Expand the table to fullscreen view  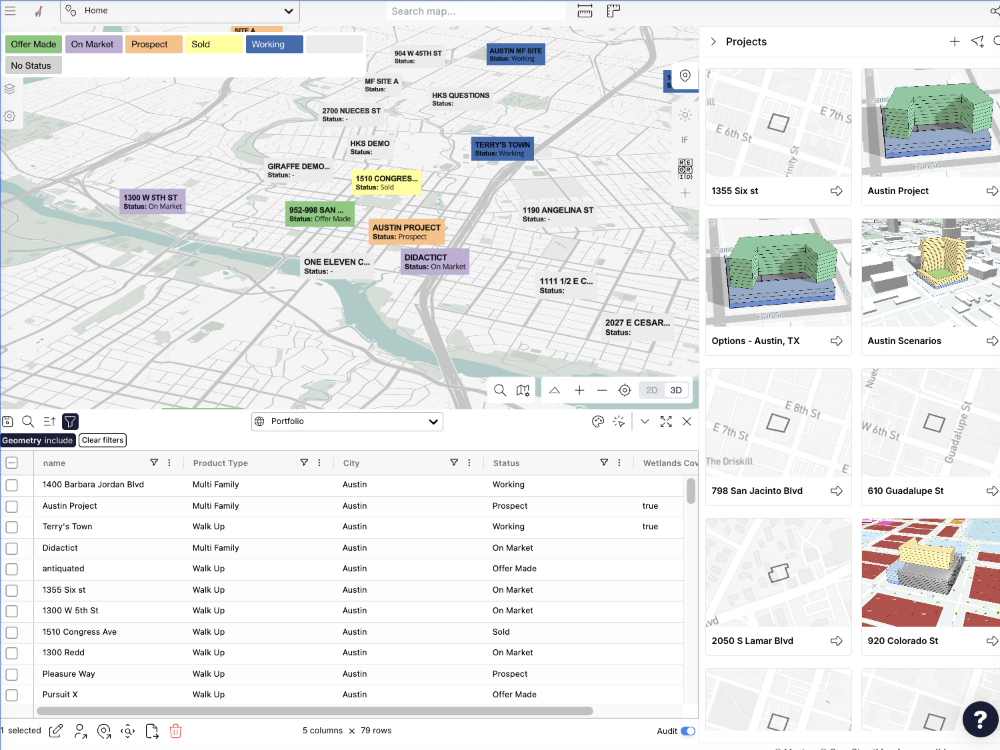tap(666, 421)
